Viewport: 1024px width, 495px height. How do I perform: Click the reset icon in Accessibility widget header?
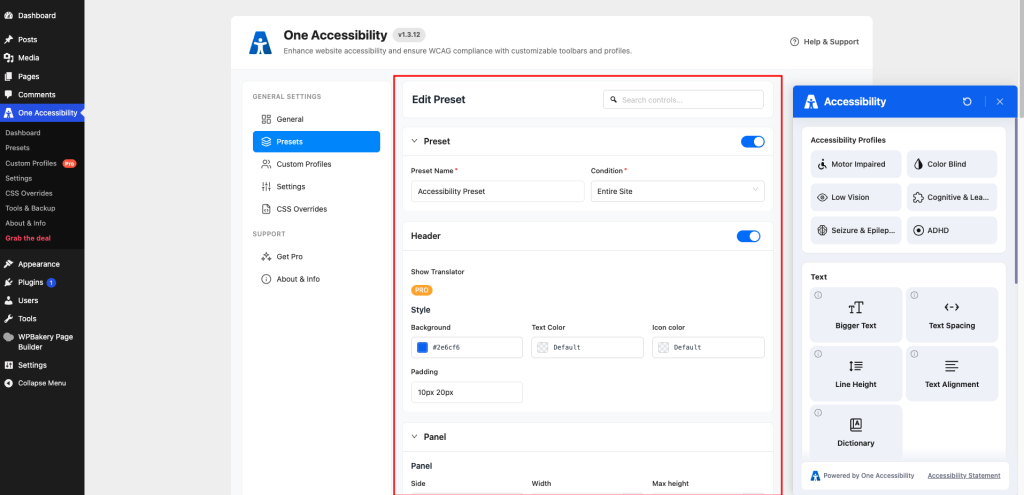[x=967, y=102]
